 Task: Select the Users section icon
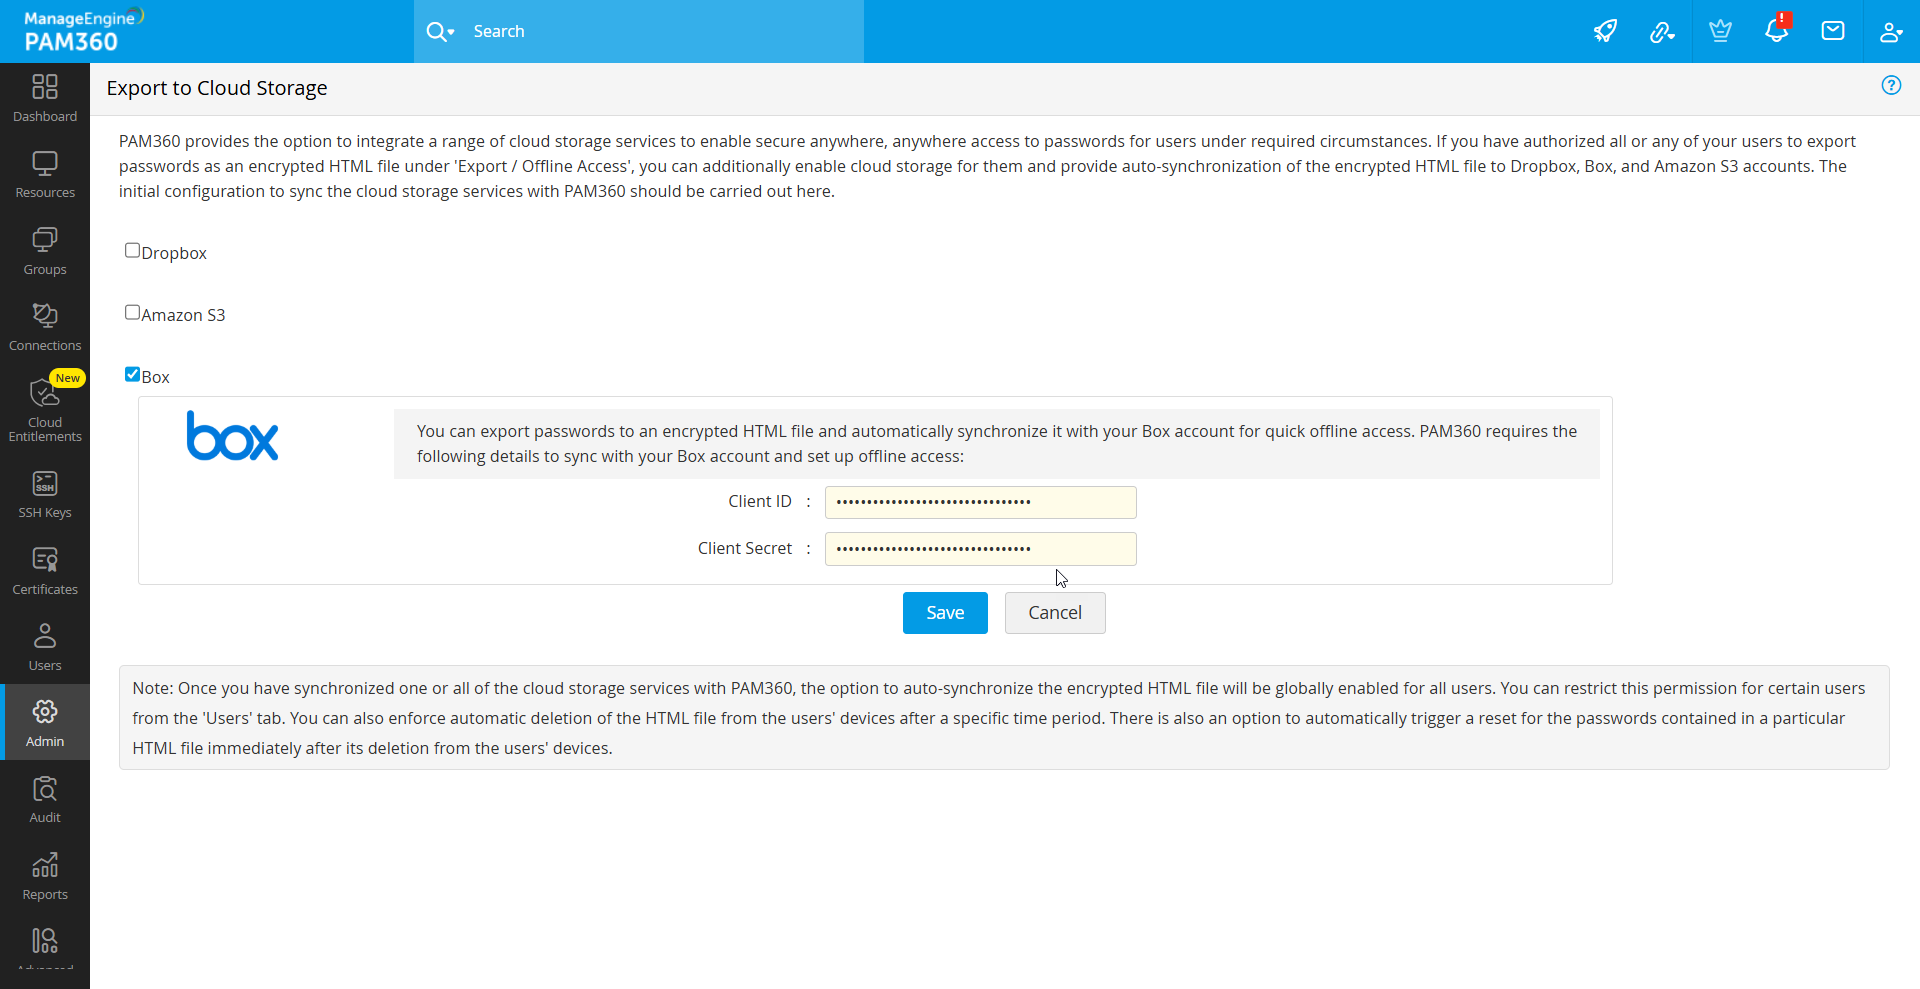click(44, 645)
